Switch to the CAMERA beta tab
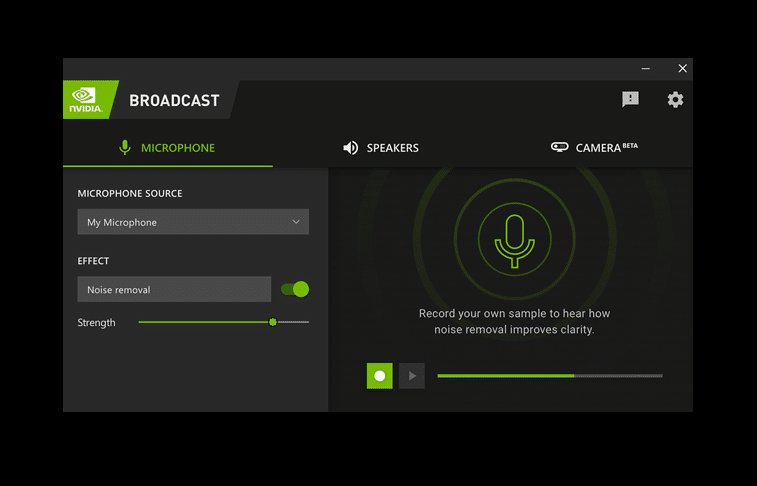This screenshot has width=757, height=486. tap(594, 148)
